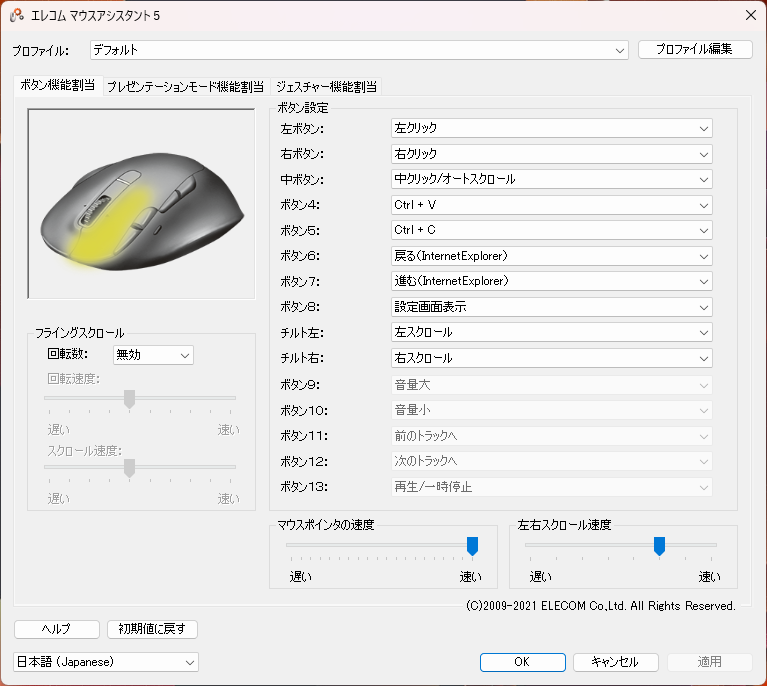Viewport: 767px width, 686px height.
Task: Click the マウスポインタの速度 slider handle
Action: 472,545
